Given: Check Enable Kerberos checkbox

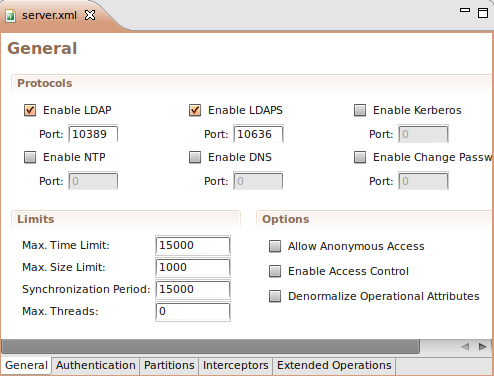Looking at the screenshot, I should pyautogui.click(x=360, y=110).
